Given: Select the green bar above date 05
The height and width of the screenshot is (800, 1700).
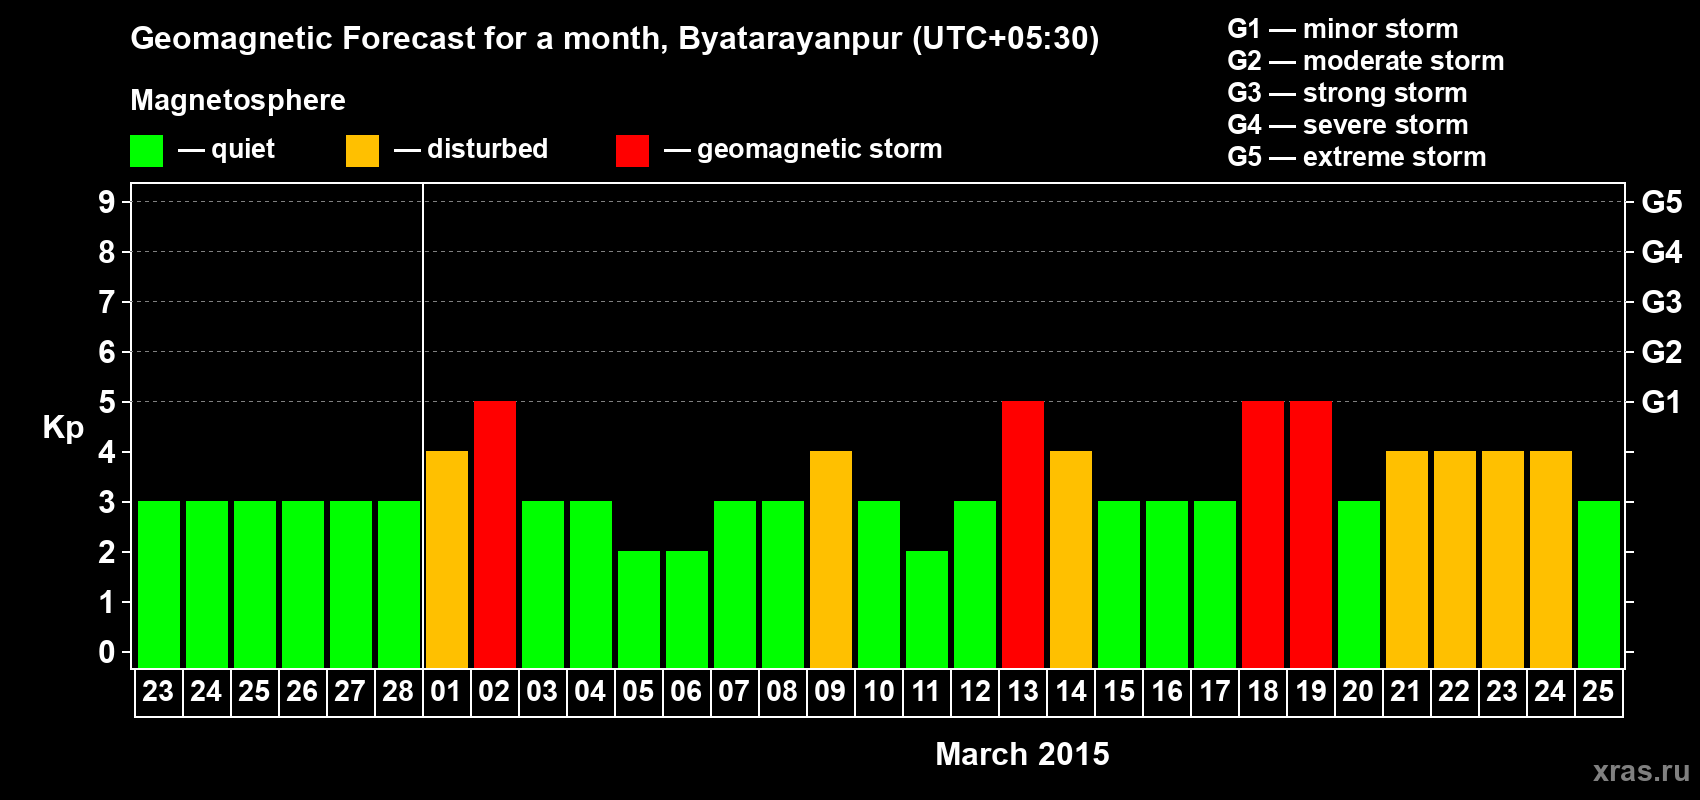Looking at the screenshot, I should click(x=639, y=610).
